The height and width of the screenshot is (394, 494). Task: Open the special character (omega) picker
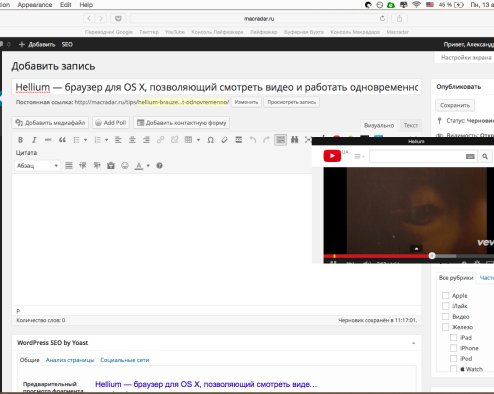(210, 140)
